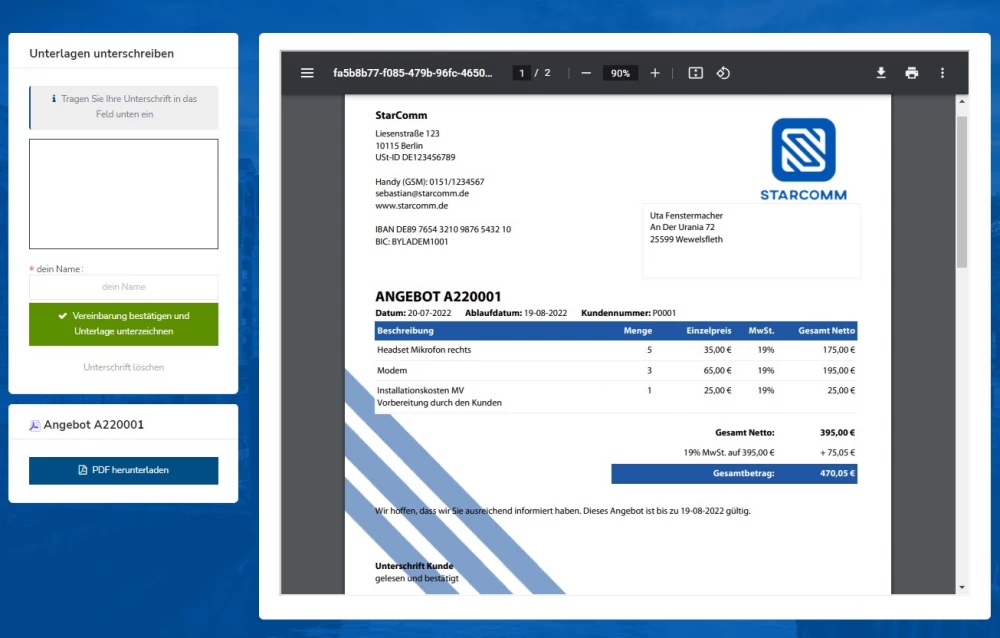
Task: Open the PDF viewer more actions menu
Action: pyautogui.click(x=942, y=73)
